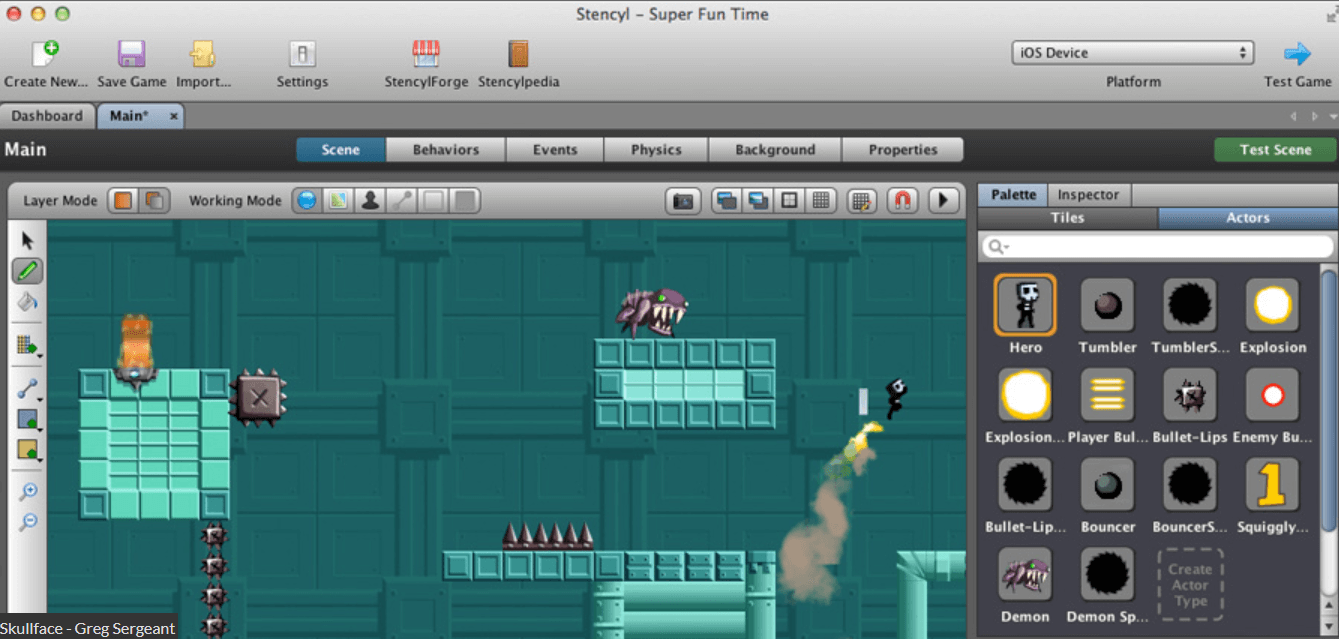Toggle the magnet snapping icon

point(902,200)
